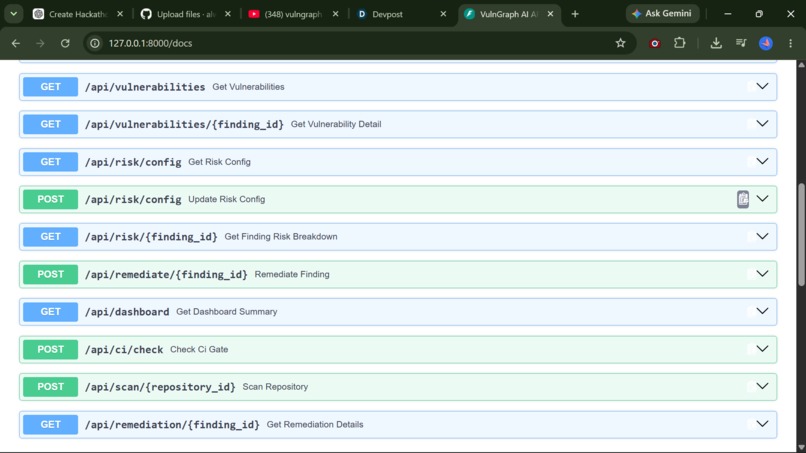This screenshot has width=806, height=453.
Task: Close the Create Hackathon tab
Action: coord(120,14)
